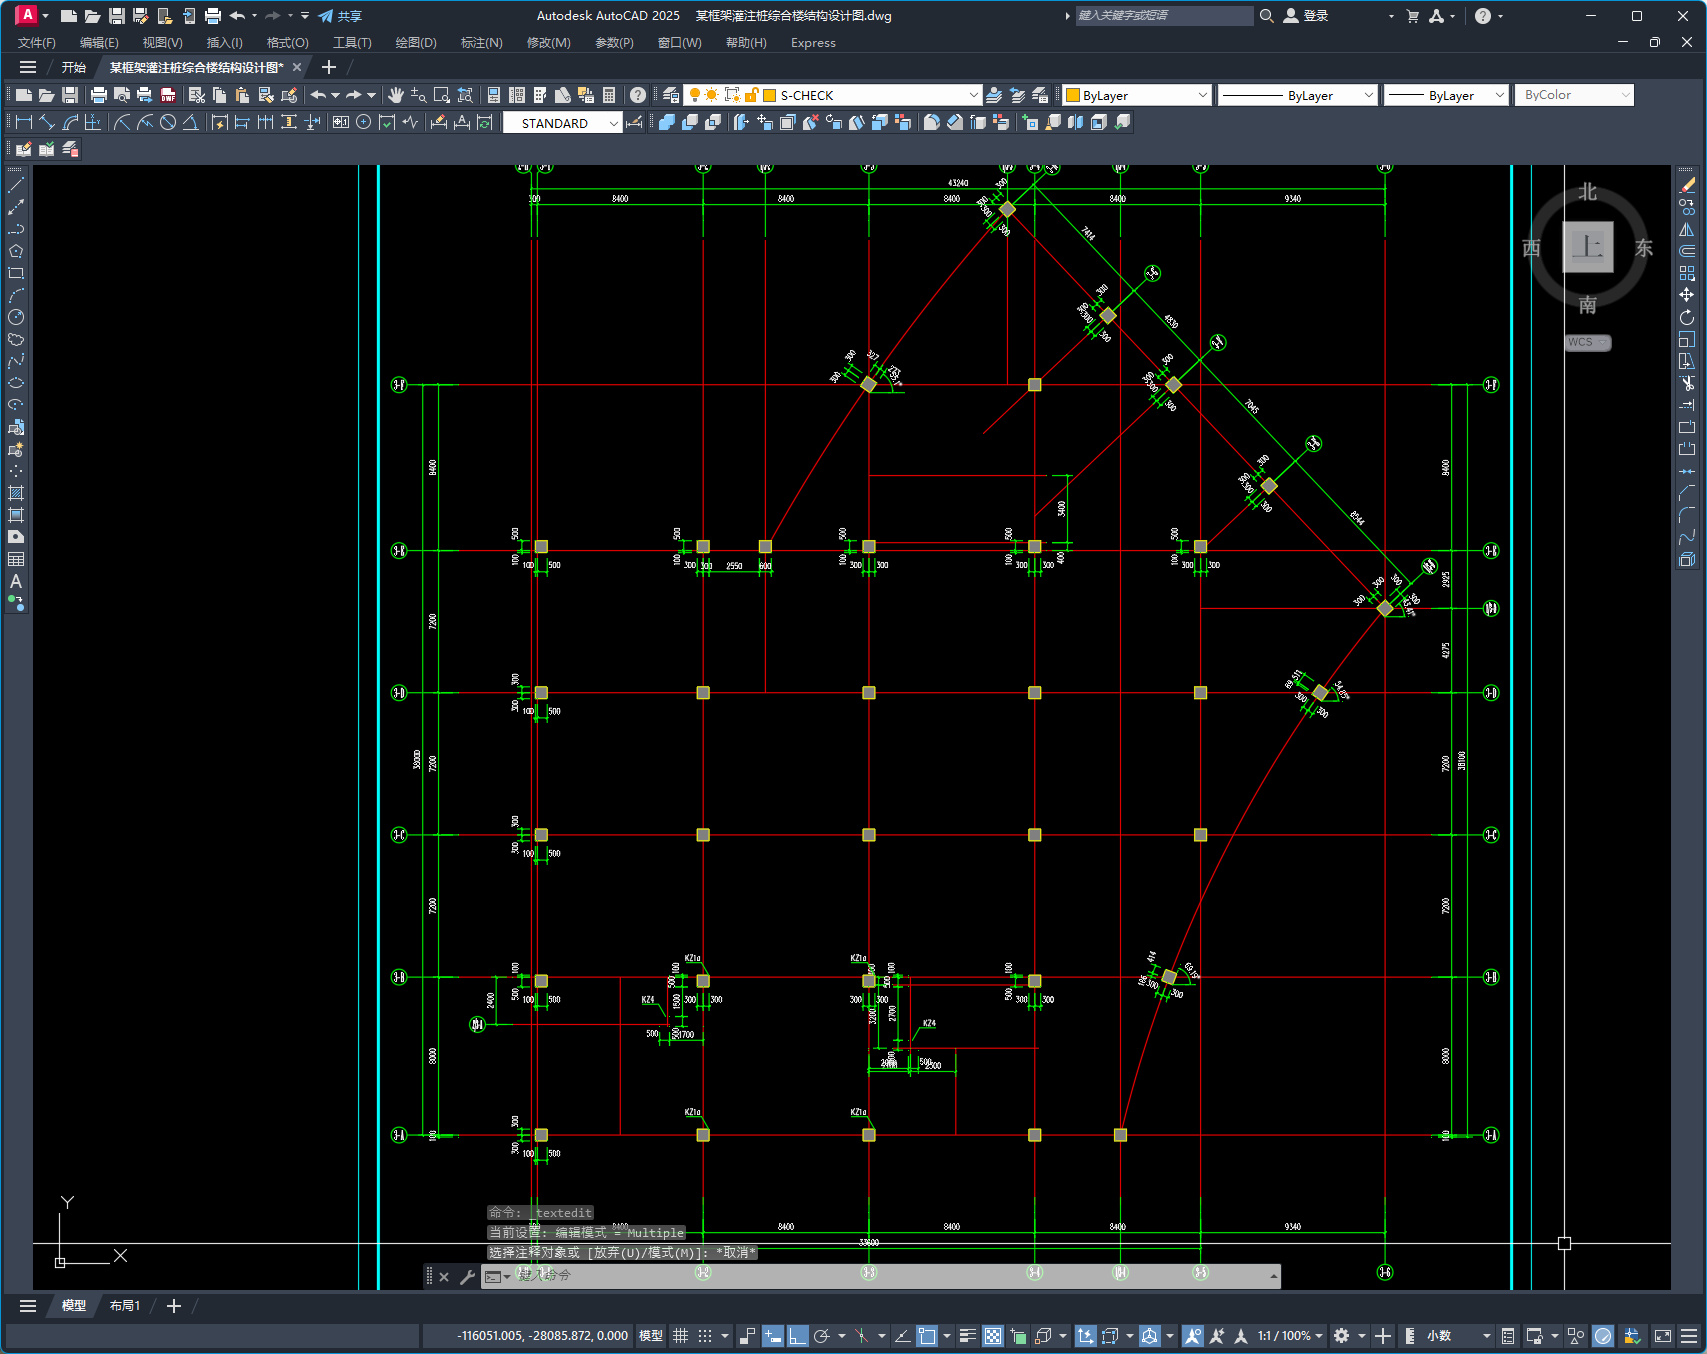Viewport: 1707px width, 1354px height.
Task: Click the 登录 sign-in button
Action: (x=1306, y=16)
